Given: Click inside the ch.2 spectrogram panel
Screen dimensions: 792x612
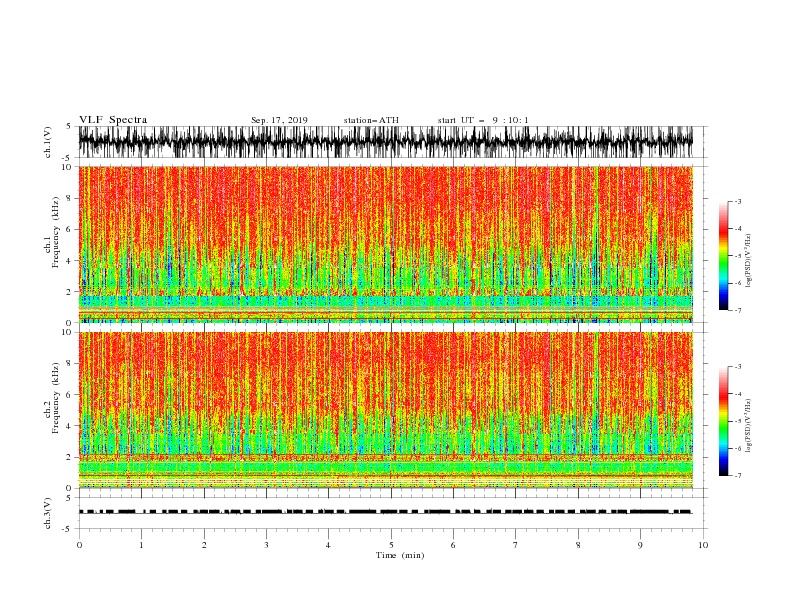Looking at the screenshot, I should 385,410.
